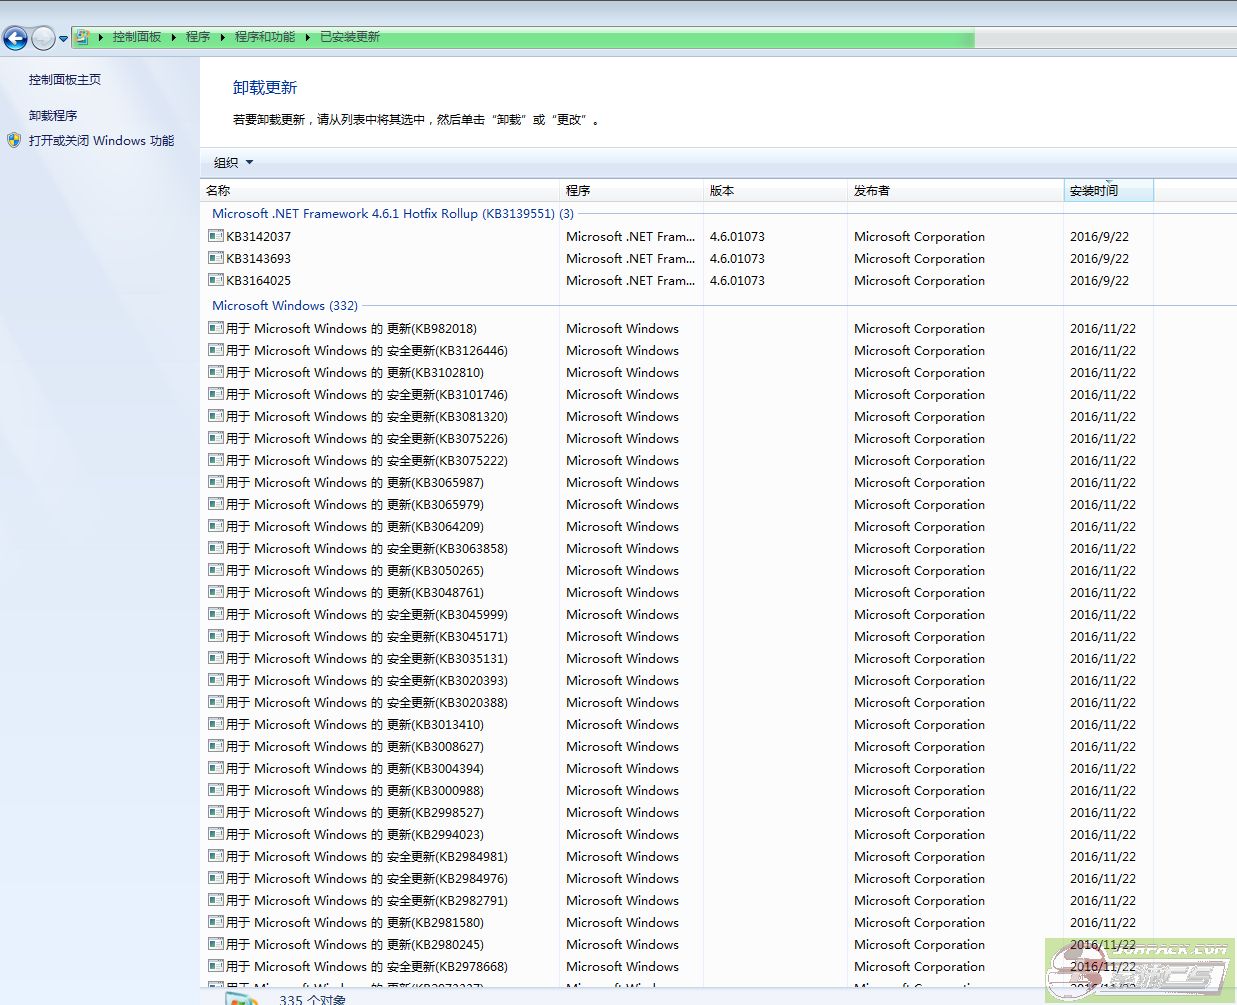The width and height of the screenshot is (1237, 1005).
Task: Click the icon beside KB3126446 security update
Action: pos(215,351)
